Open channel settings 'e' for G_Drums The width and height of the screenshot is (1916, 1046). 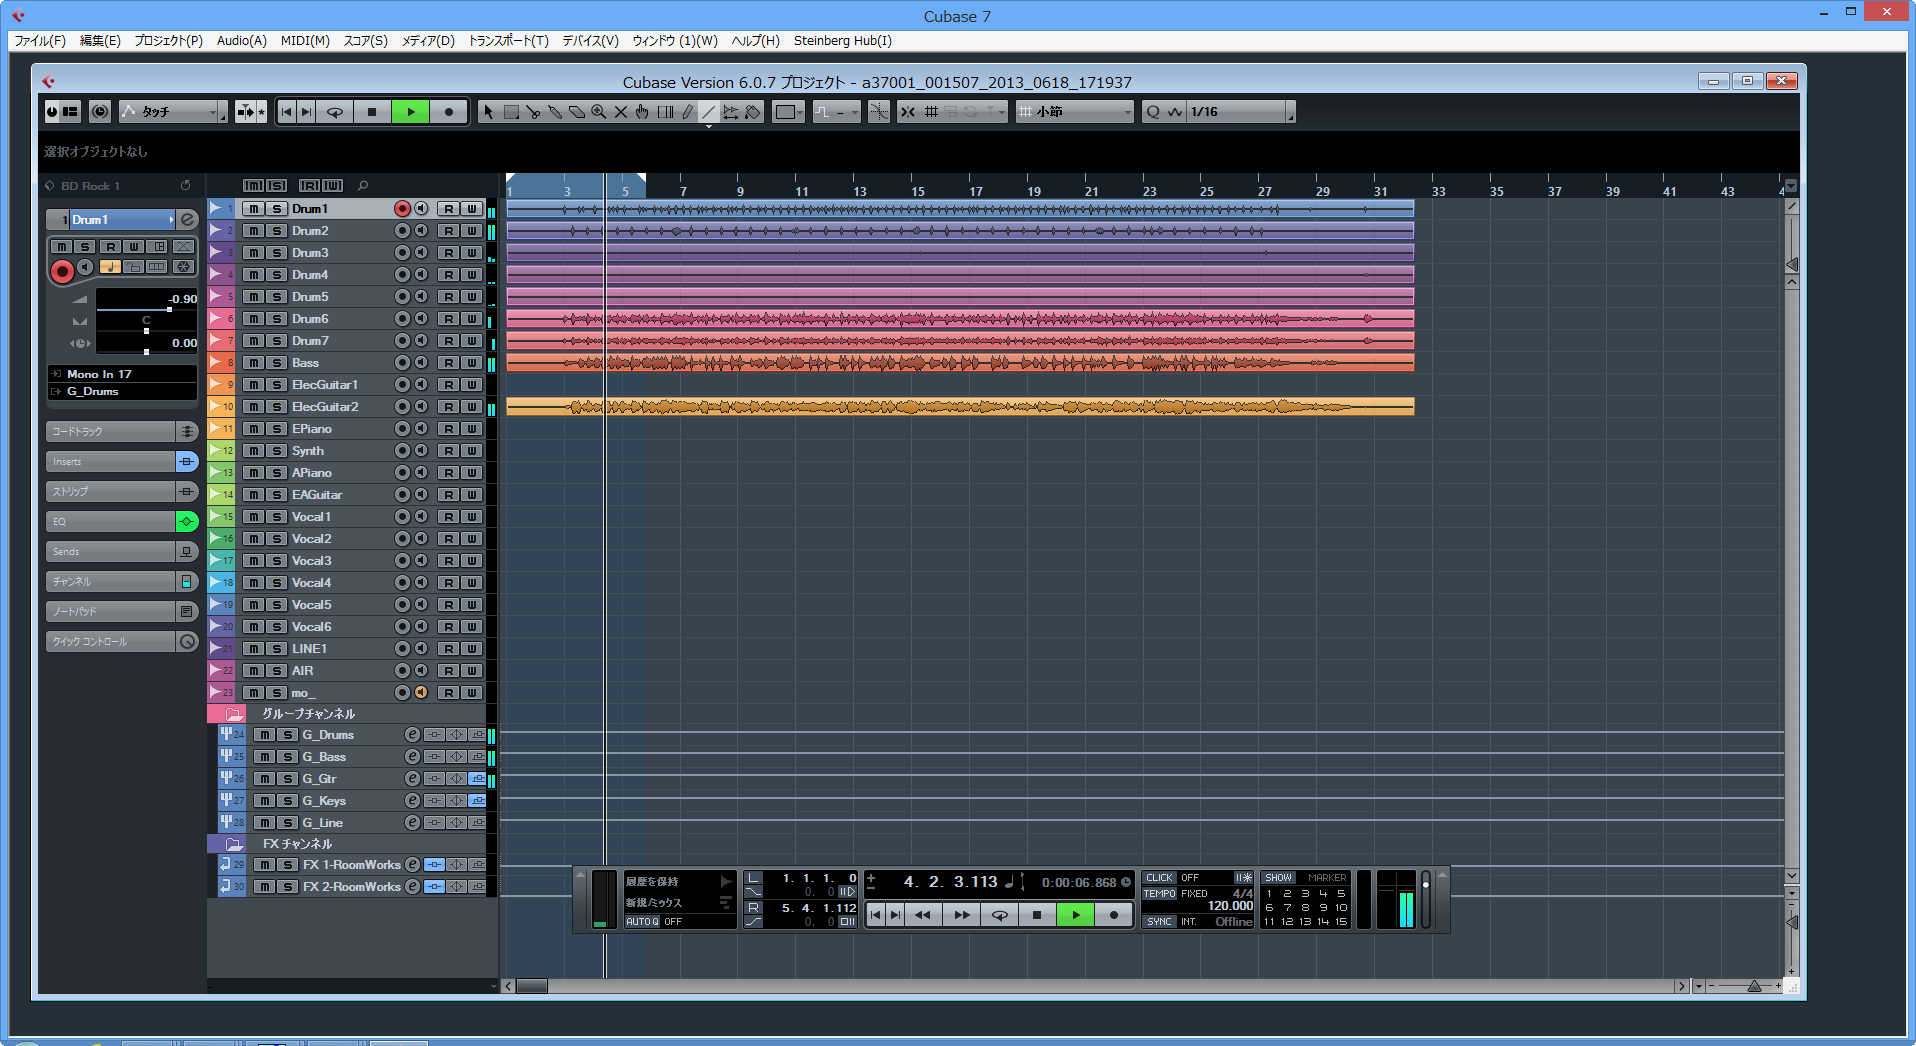pyautogui.click(x=412, y=735)
